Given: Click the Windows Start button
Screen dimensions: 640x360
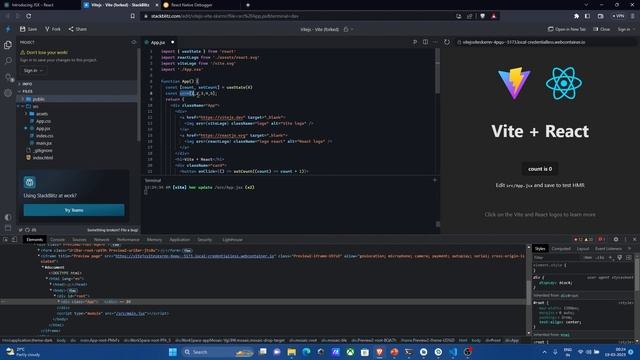Looking at the screenshot, I should tap(173, 351).
